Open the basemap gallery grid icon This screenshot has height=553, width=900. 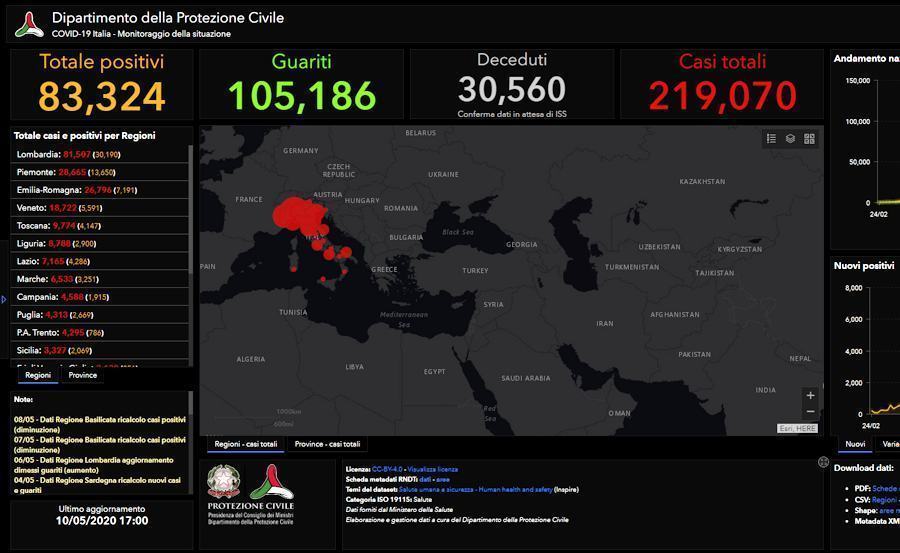(x=809, y=138)
